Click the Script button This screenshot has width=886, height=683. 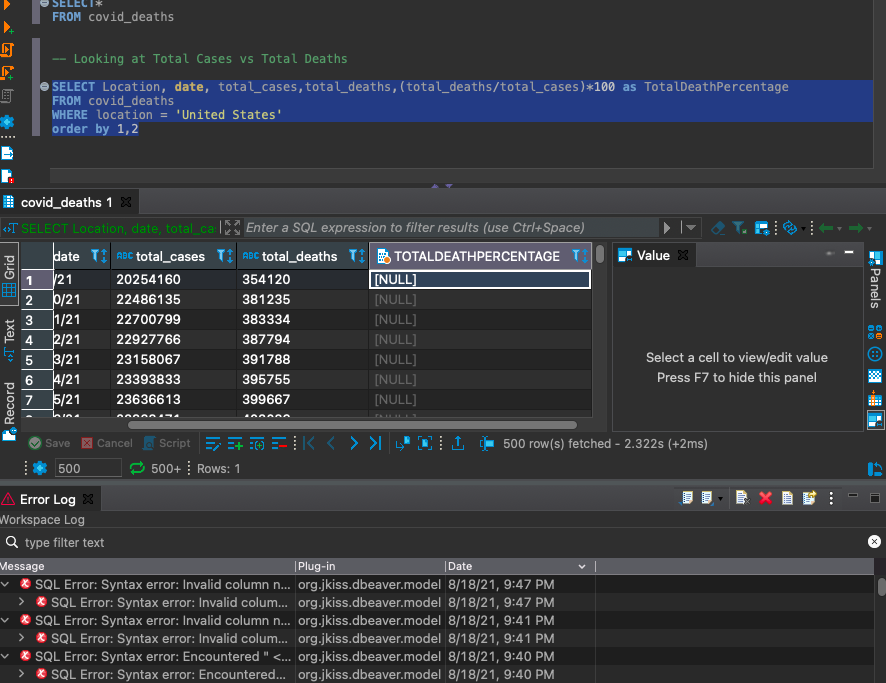[167, 443]
